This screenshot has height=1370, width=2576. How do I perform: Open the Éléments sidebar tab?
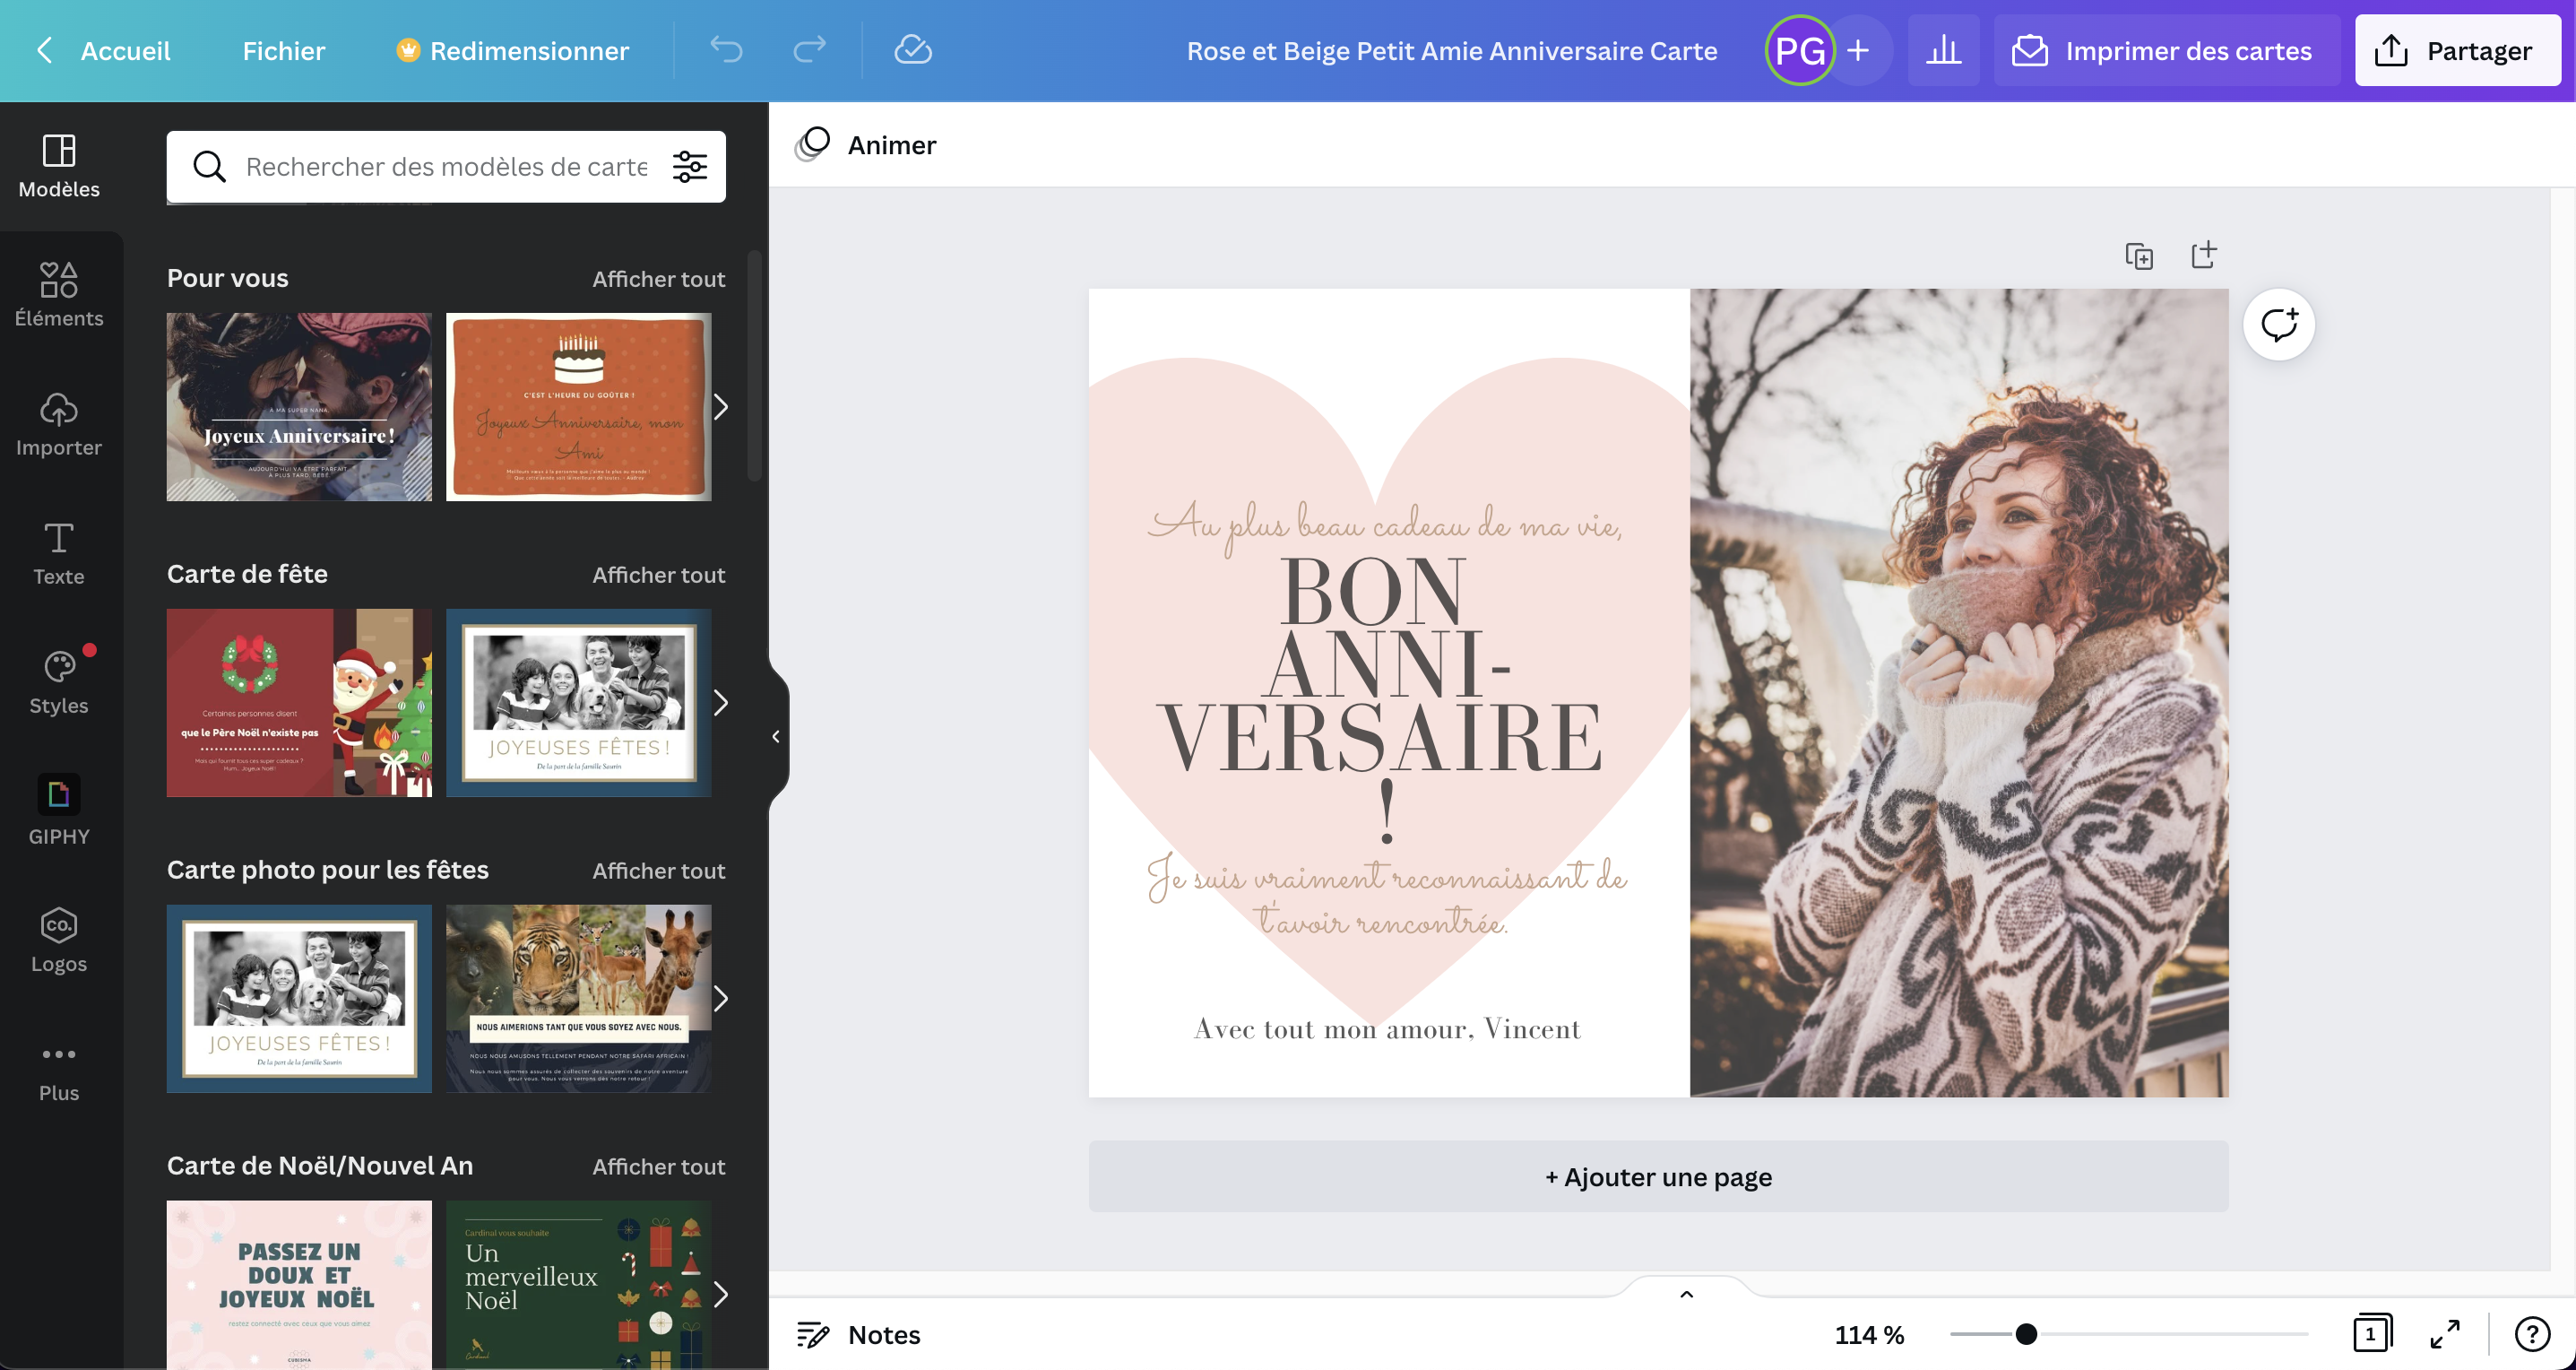click(x=59, y=295)
